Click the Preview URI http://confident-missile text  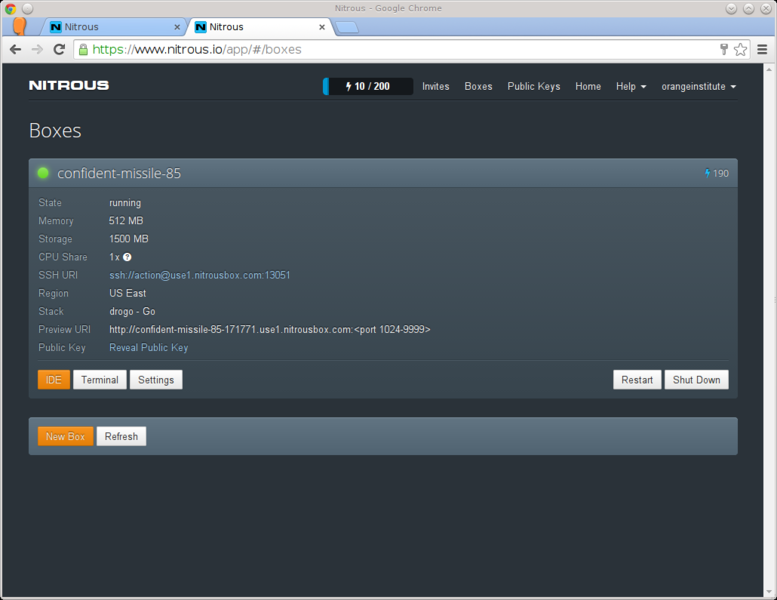(x=270, y=329)
